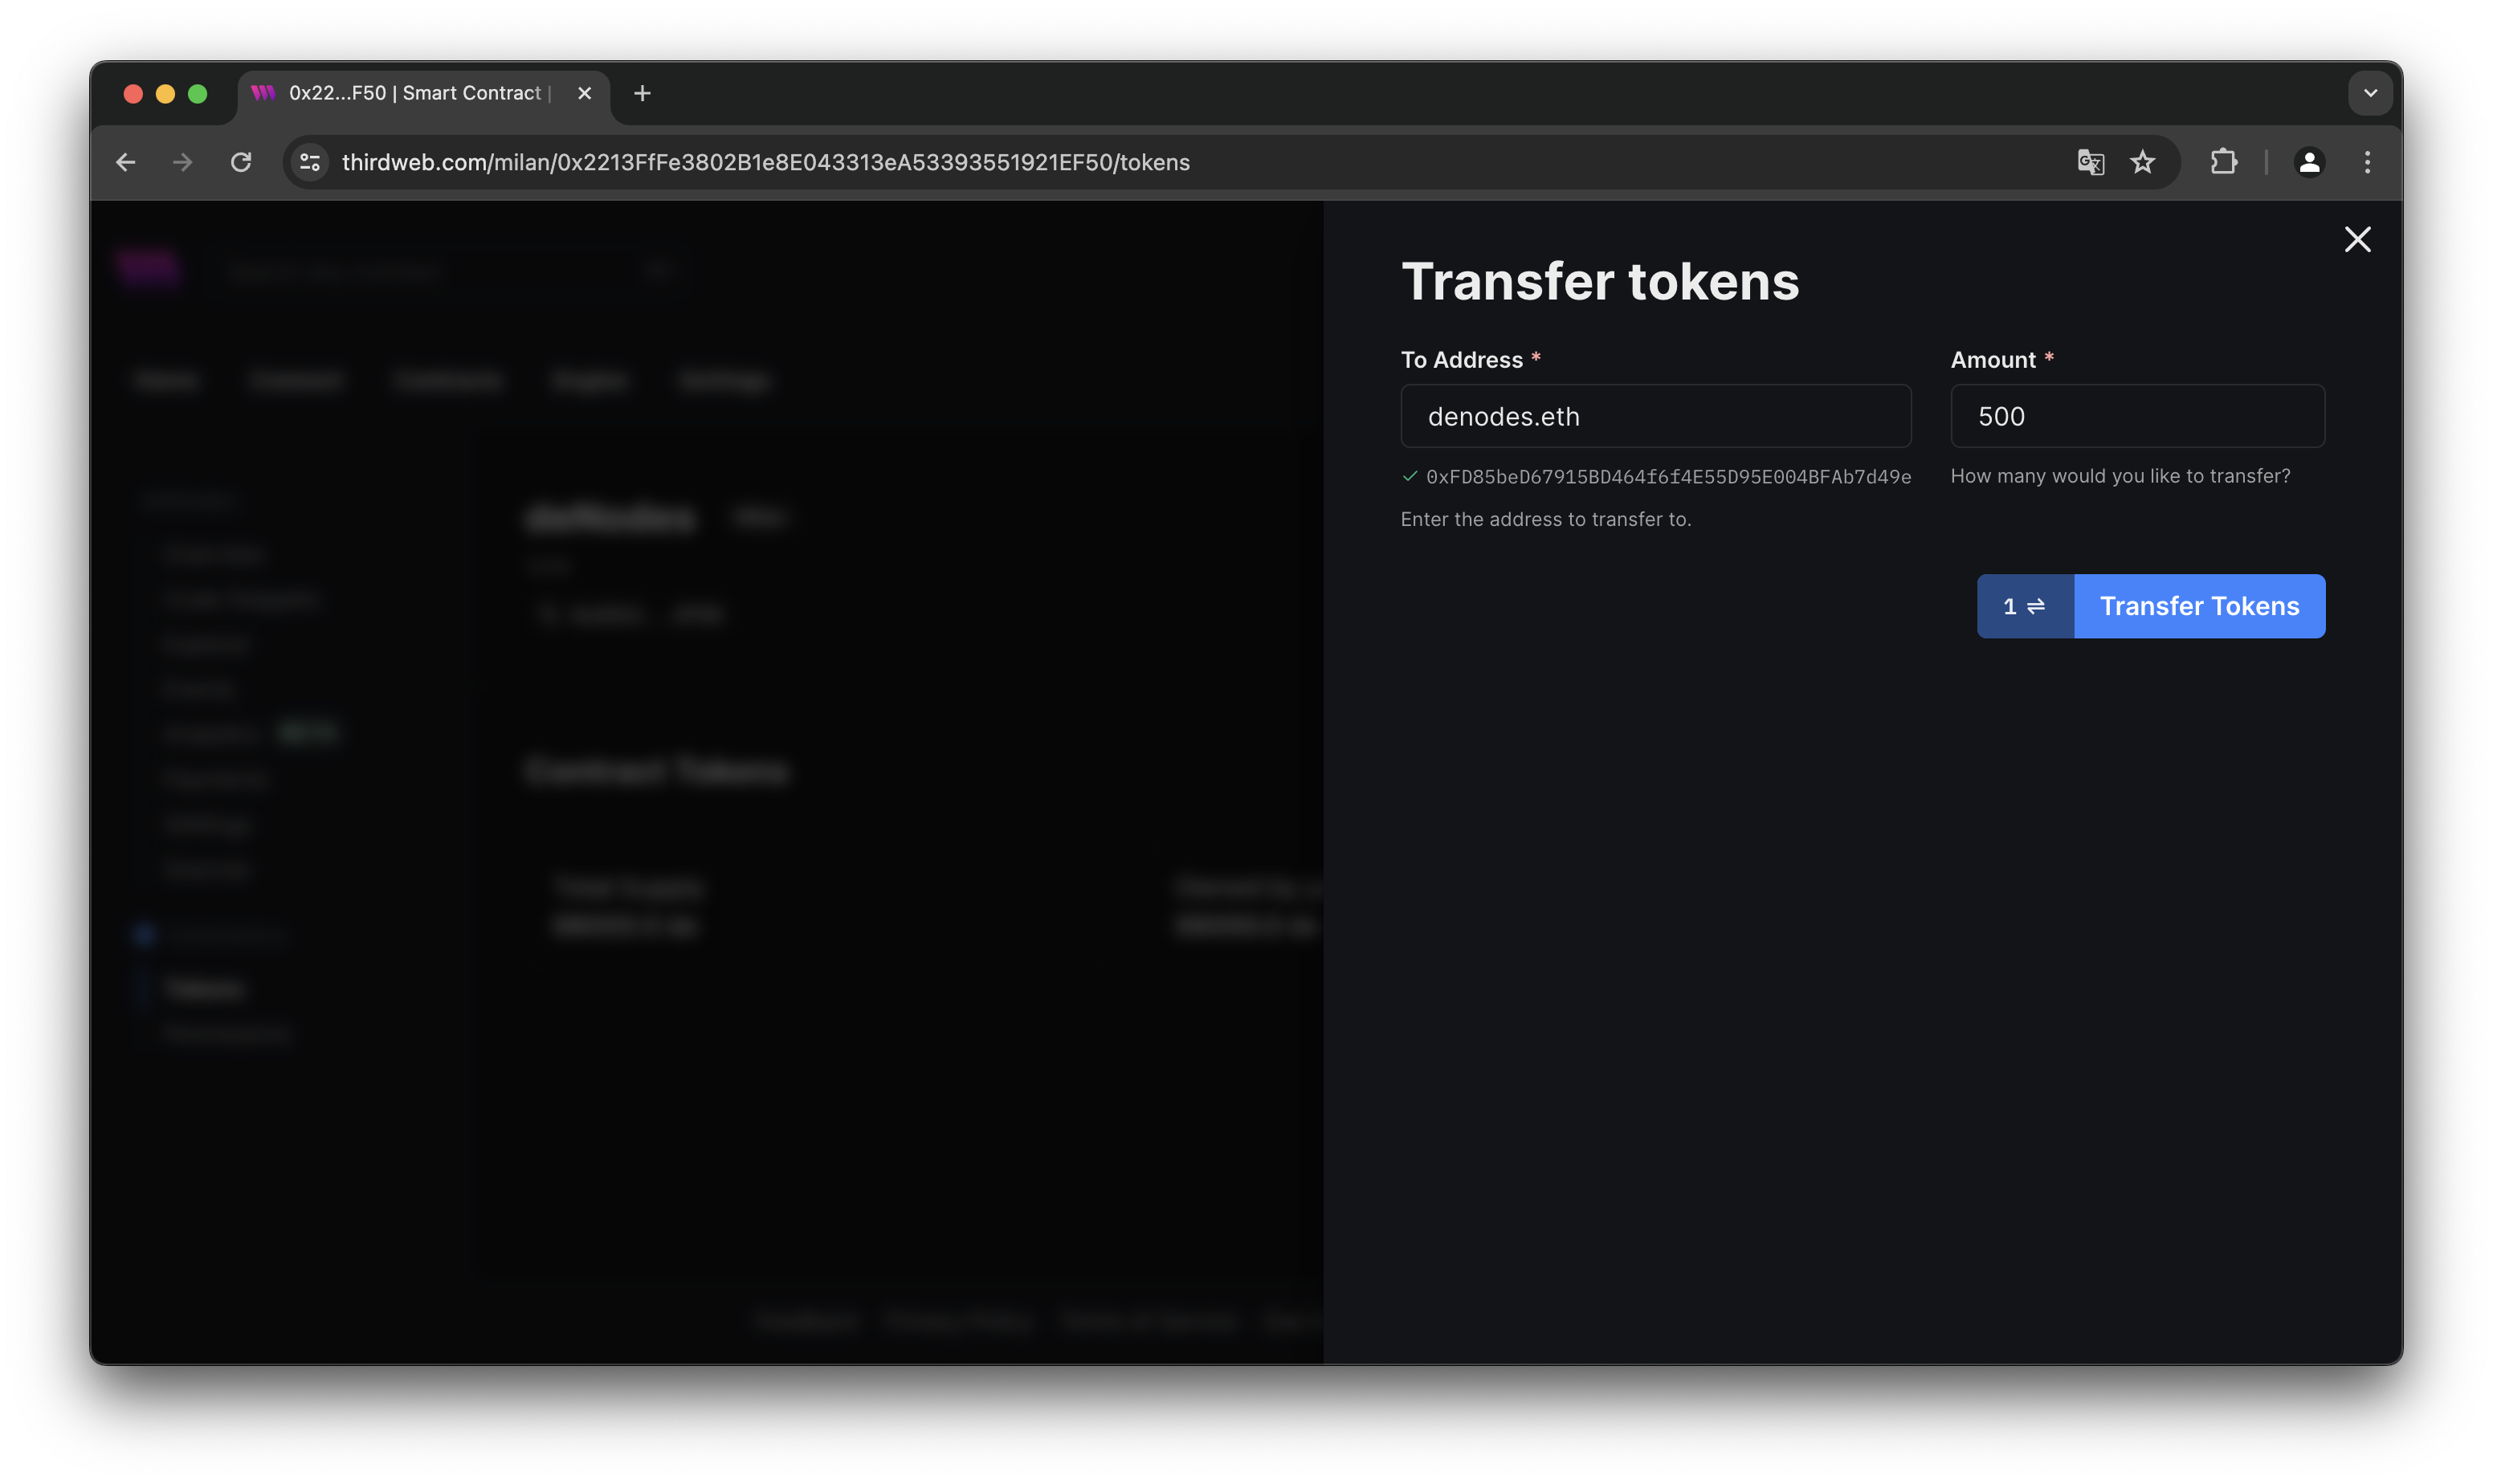Close the 0x22...F50 browser tab

click(585, 93)
